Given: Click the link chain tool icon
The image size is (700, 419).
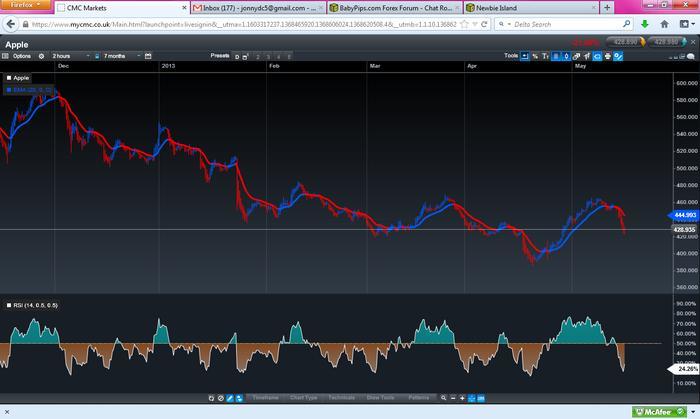Looking at the screenshot, I should [x=576, y=56].
